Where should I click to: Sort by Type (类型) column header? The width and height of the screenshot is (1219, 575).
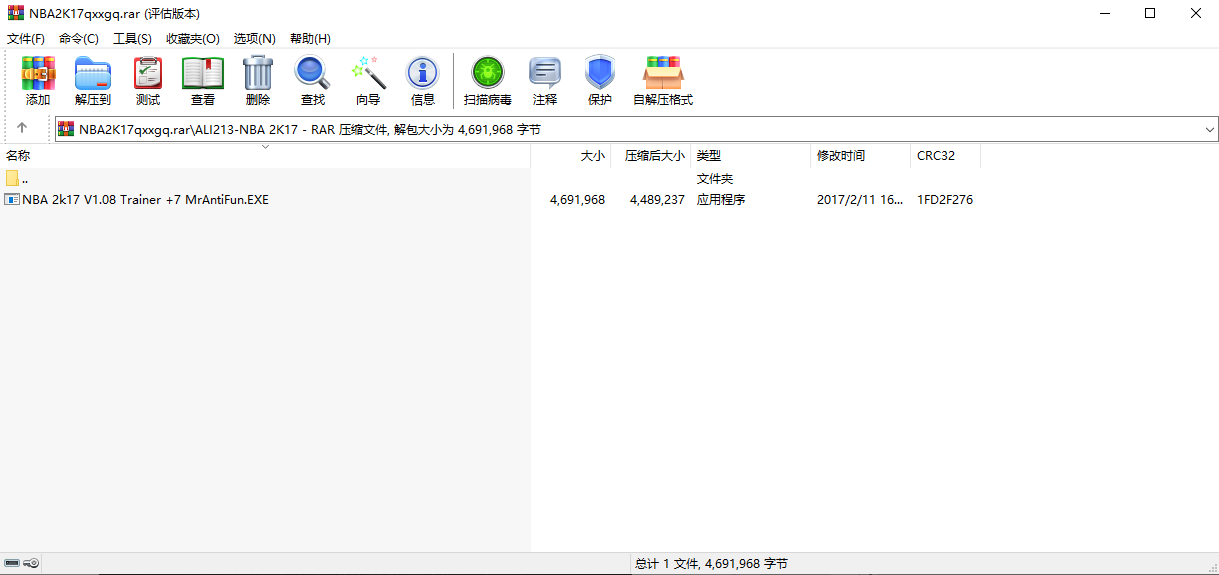[750, 156]
